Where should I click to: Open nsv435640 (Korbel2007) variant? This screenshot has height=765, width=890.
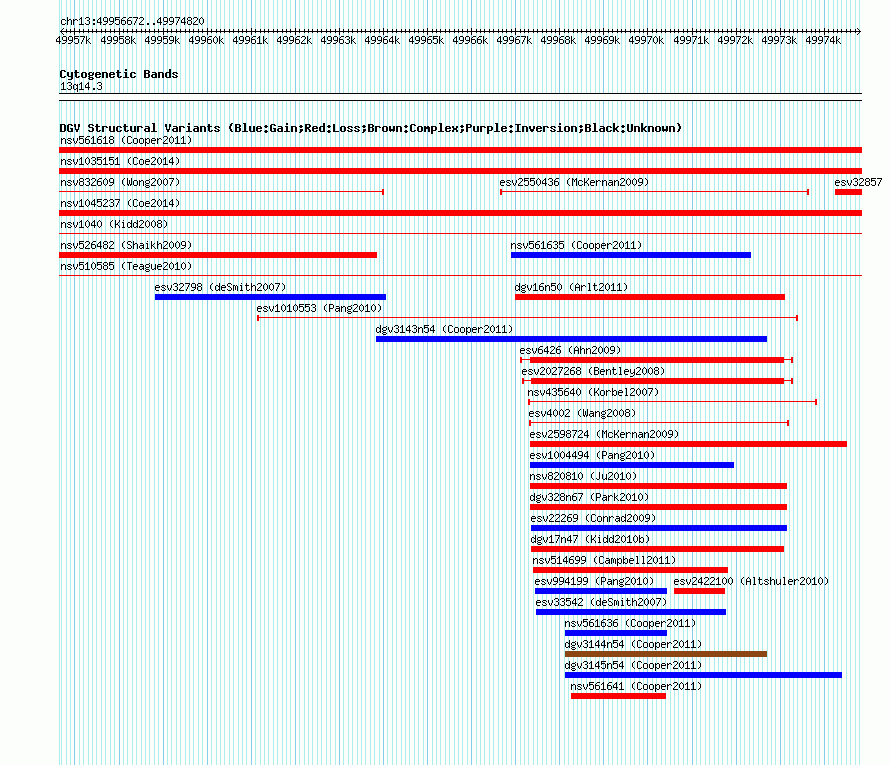click(x=593, y=392)
